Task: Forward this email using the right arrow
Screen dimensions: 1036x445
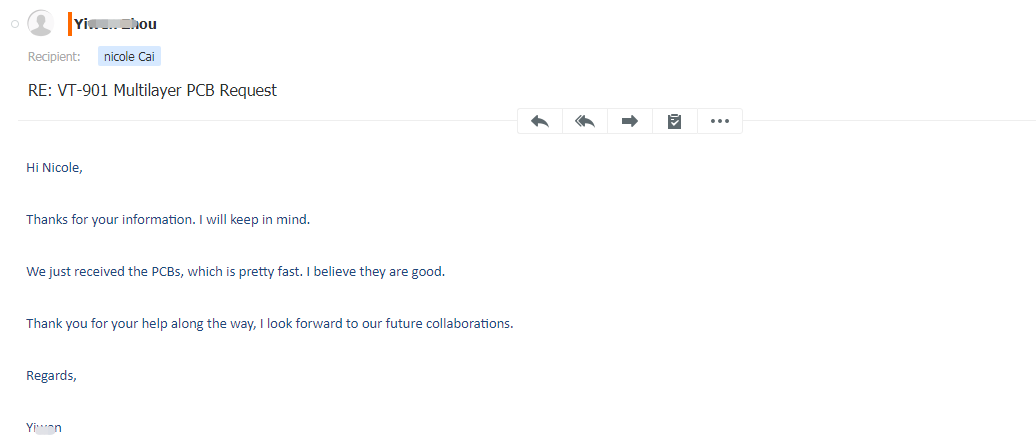Action: click(630, 121)
